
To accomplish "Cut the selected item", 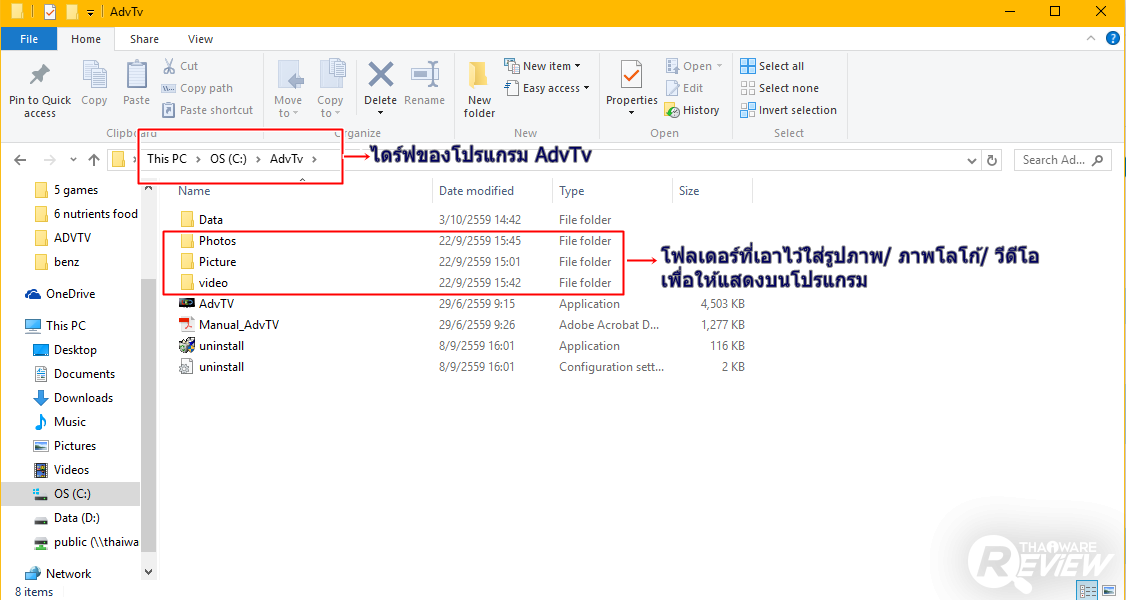I will point(180,66).
